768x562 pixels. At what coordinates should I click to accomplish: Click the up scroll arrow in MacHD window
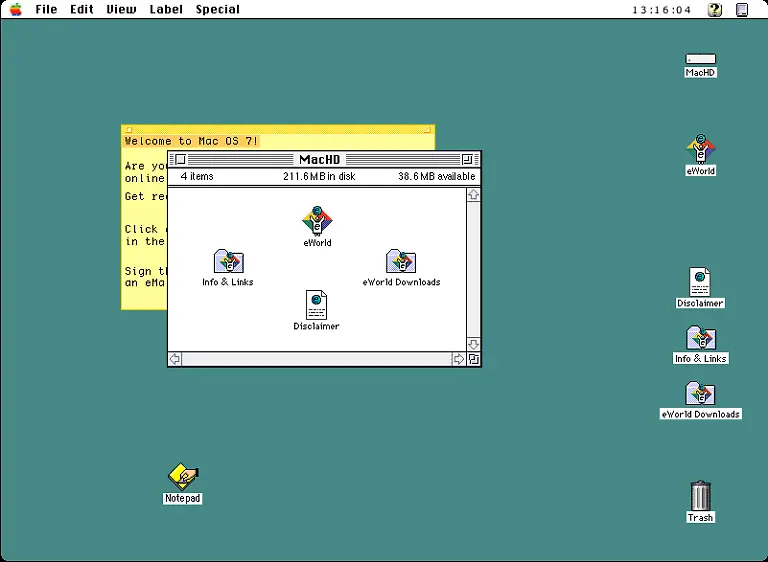473,195
